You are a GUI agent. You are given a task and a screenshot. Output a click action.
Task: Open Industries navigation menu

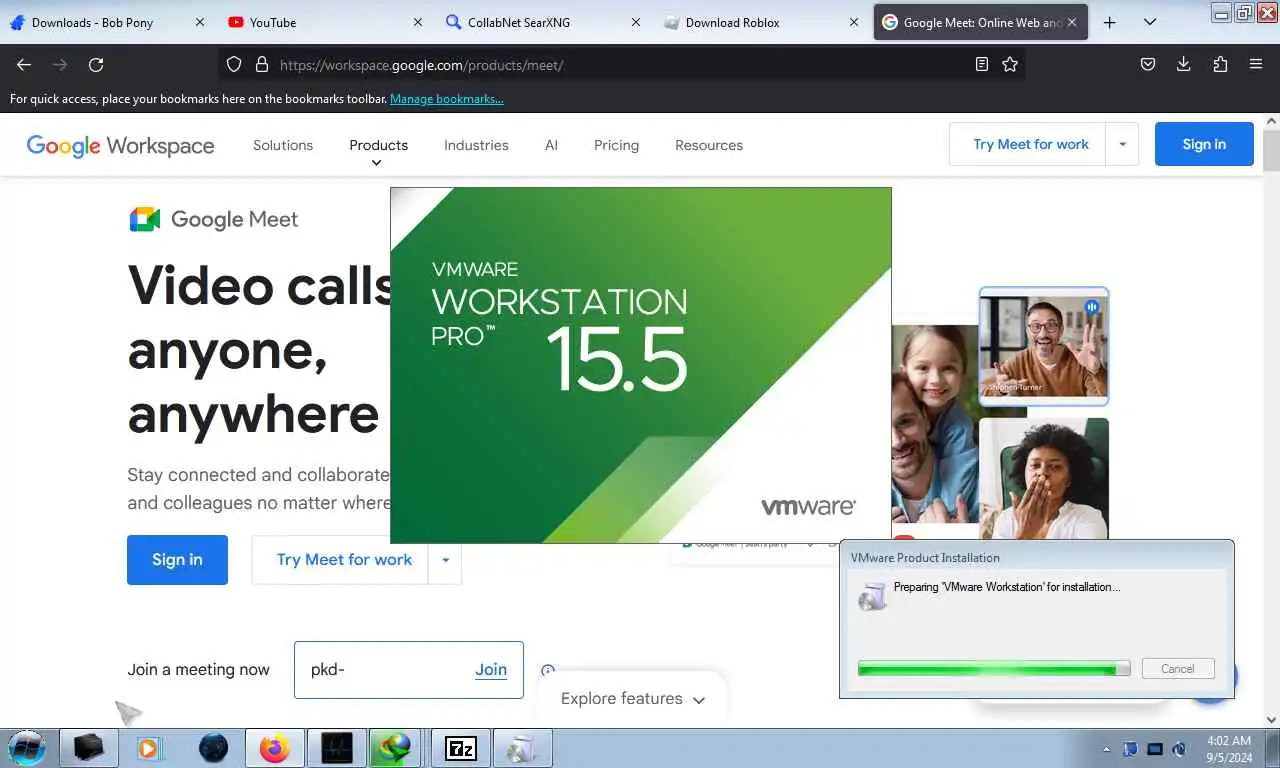[476, 145]
